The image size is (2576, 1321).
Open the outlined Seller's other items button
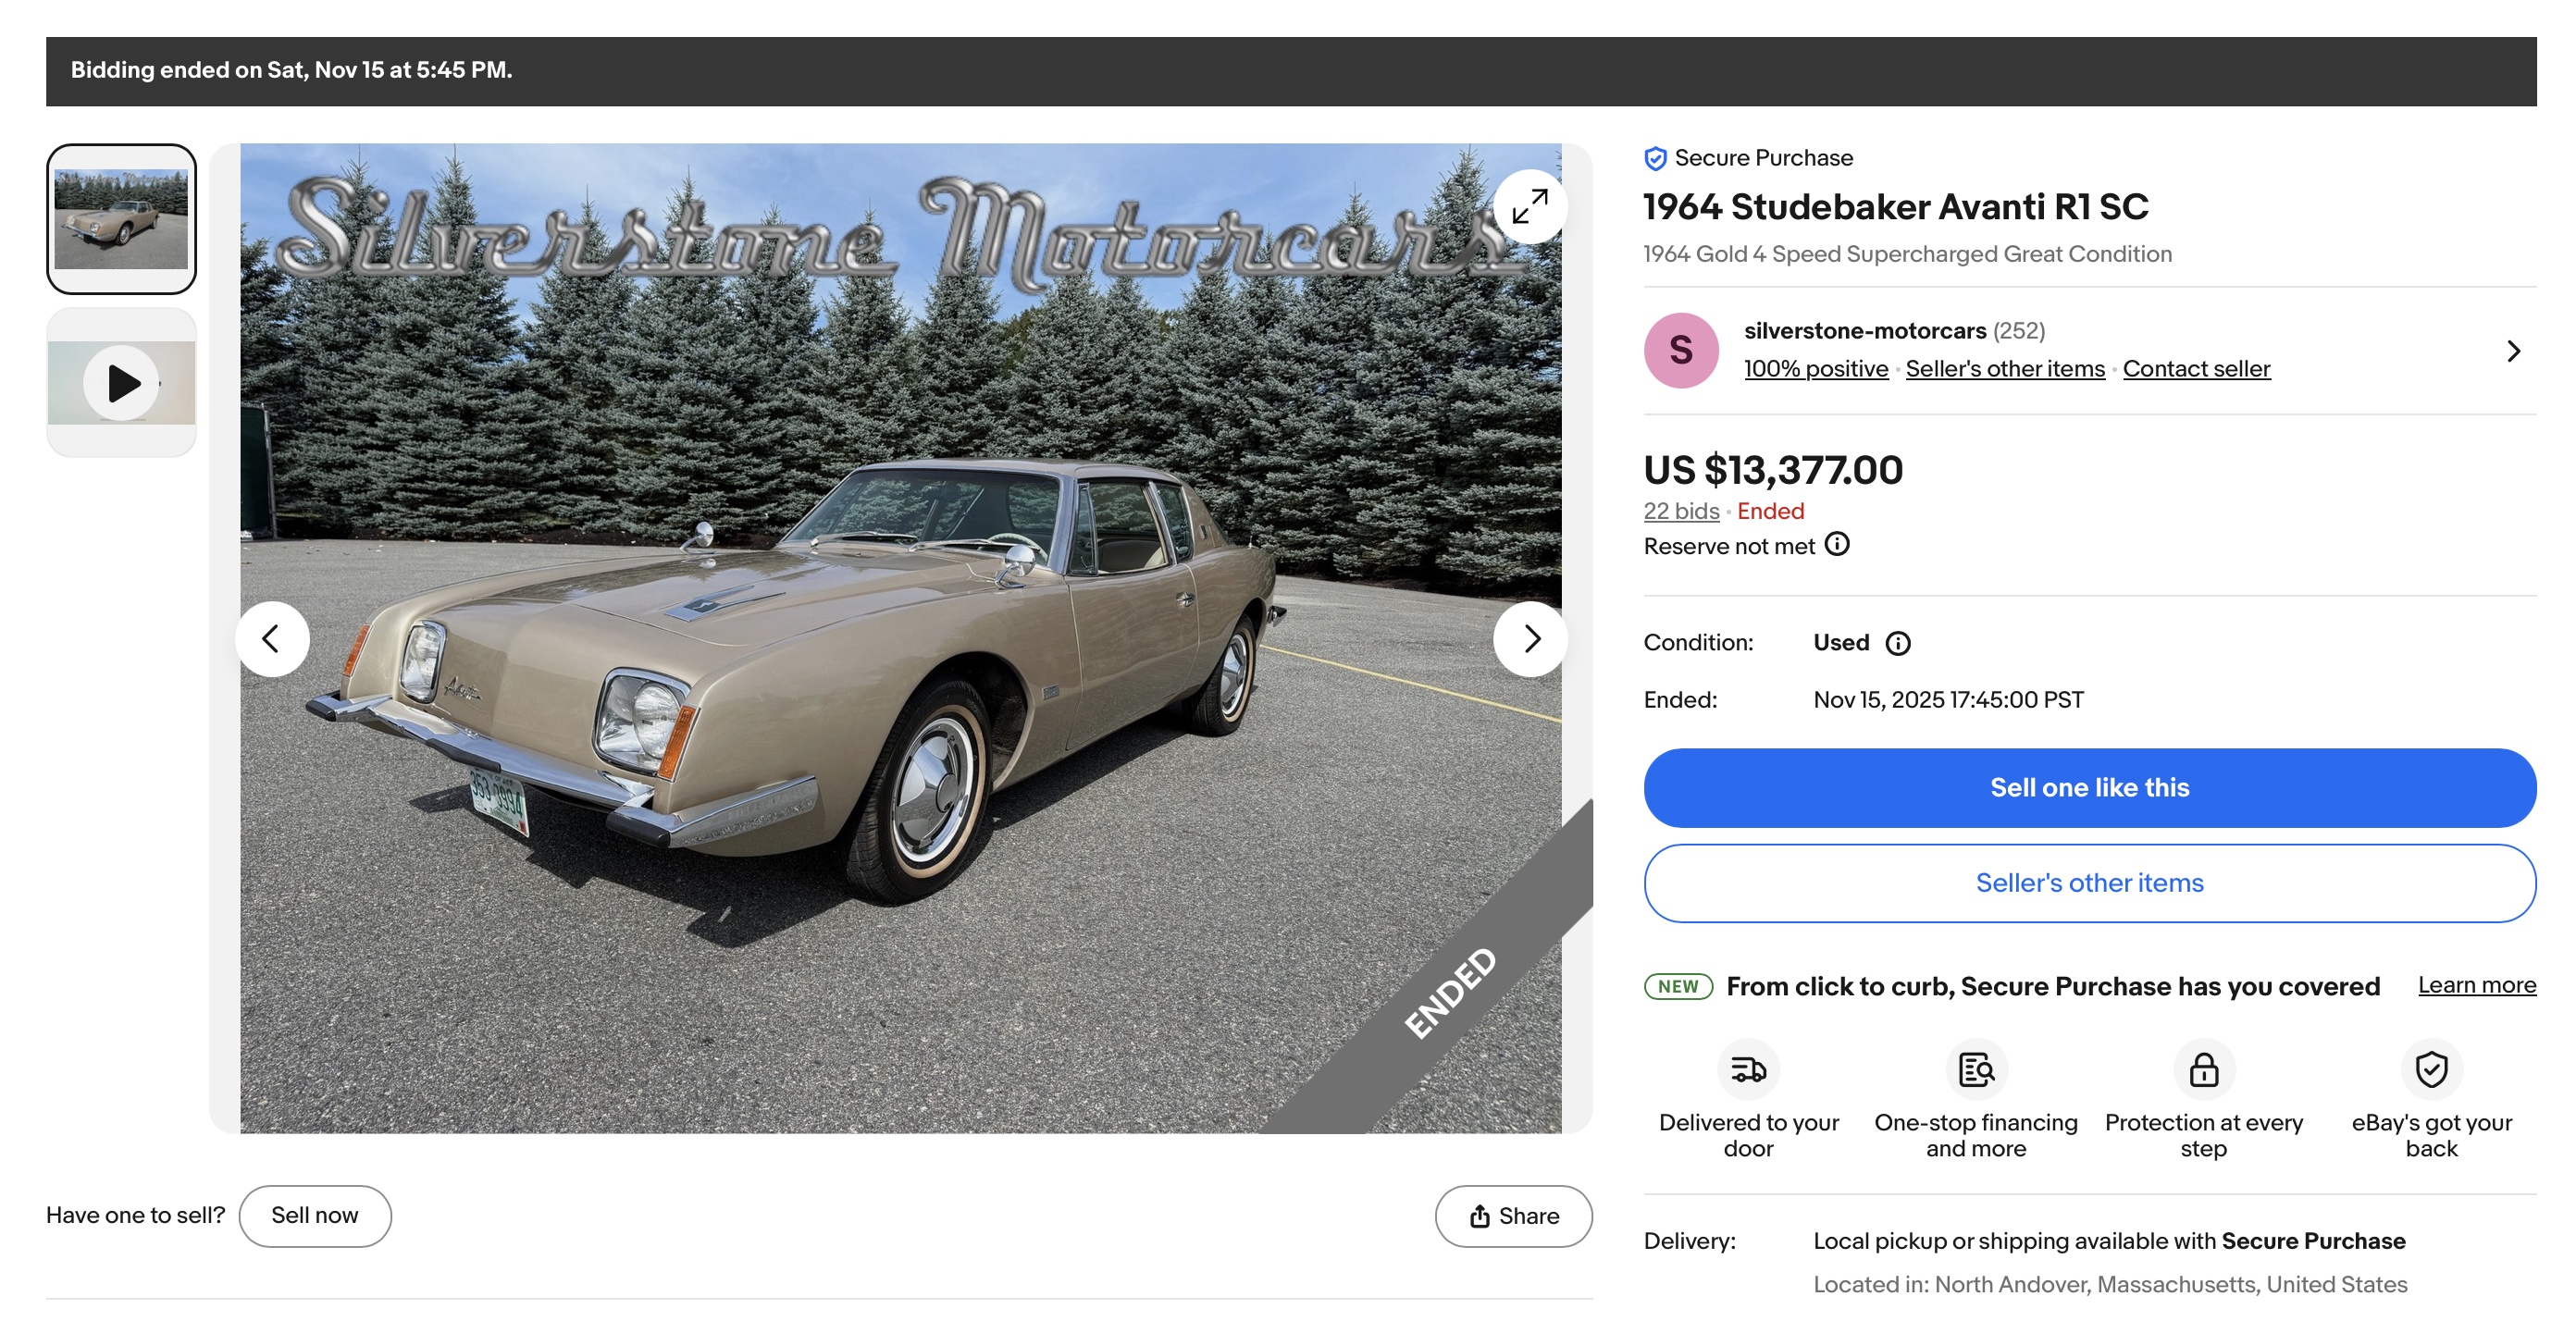(x=2089, y=883)
